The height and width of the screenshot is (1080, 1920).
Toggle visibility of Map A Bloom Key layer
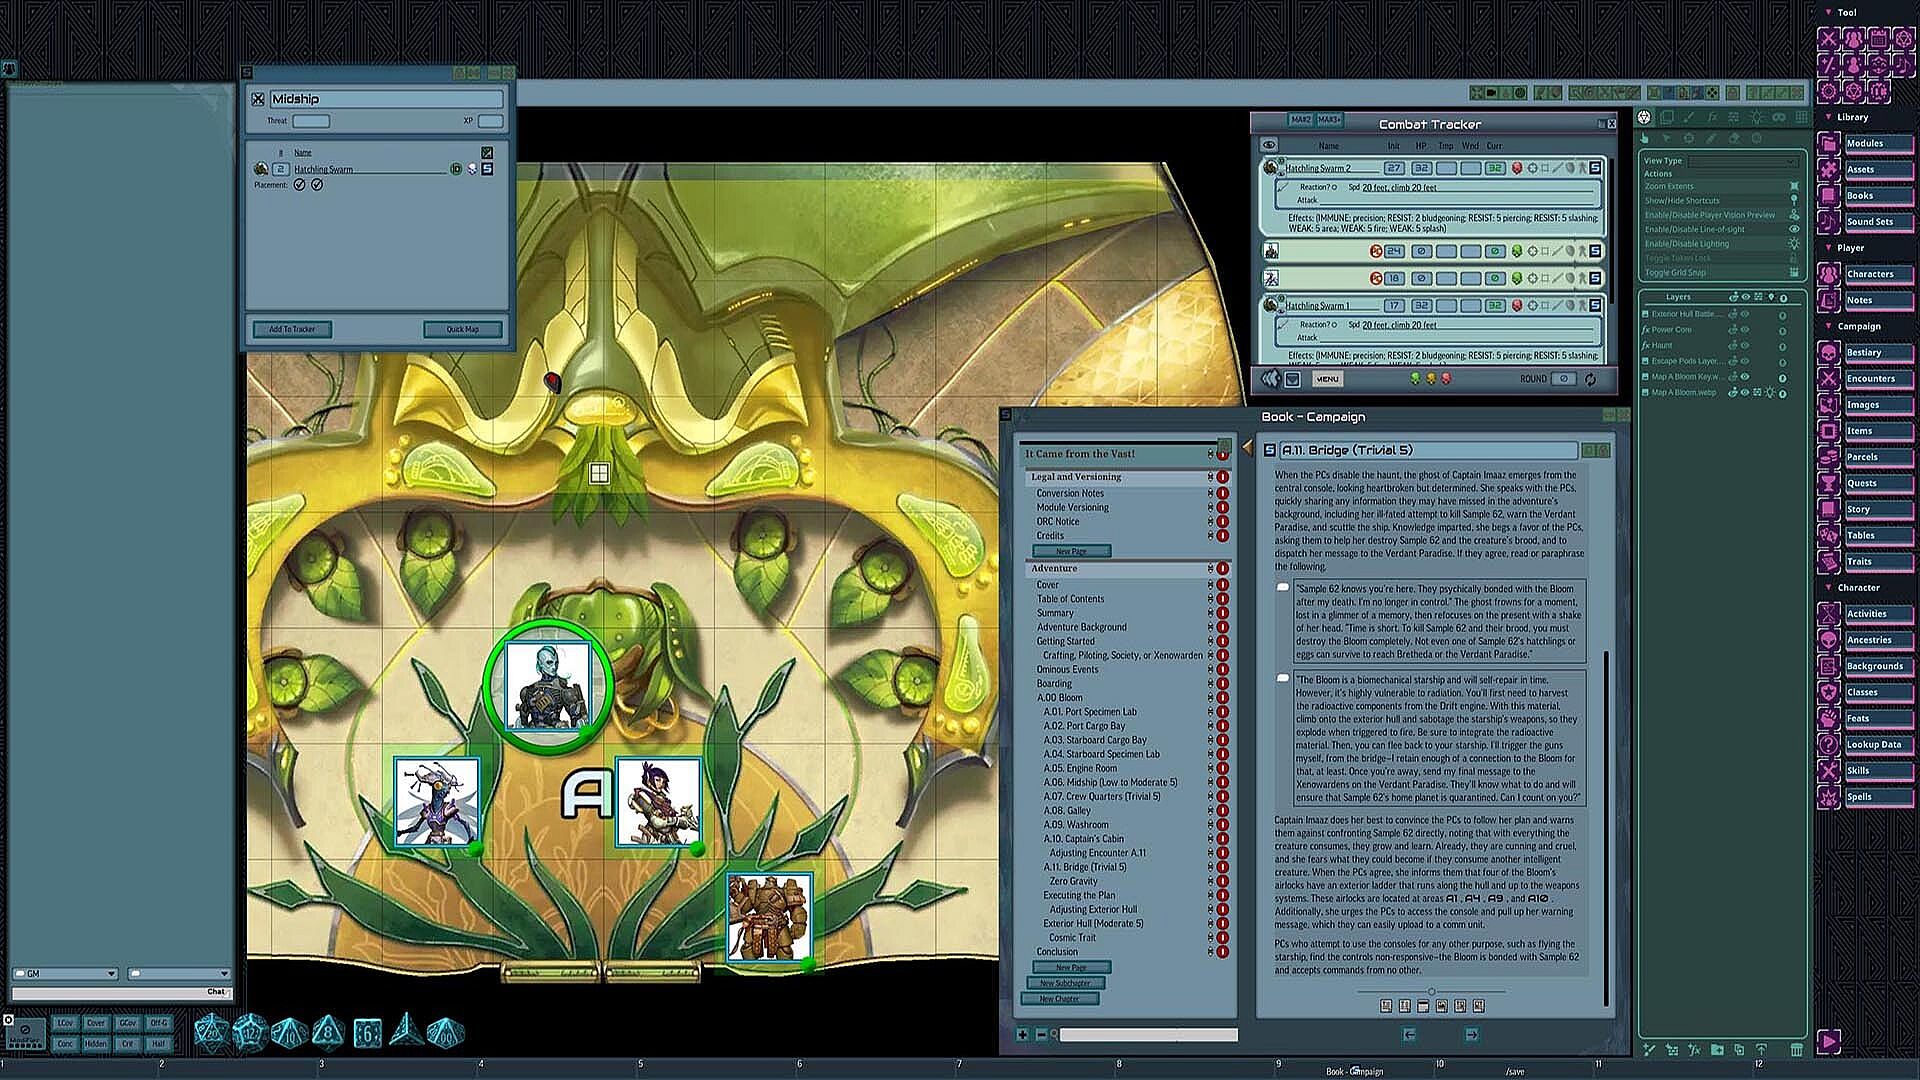(1745, 377)
